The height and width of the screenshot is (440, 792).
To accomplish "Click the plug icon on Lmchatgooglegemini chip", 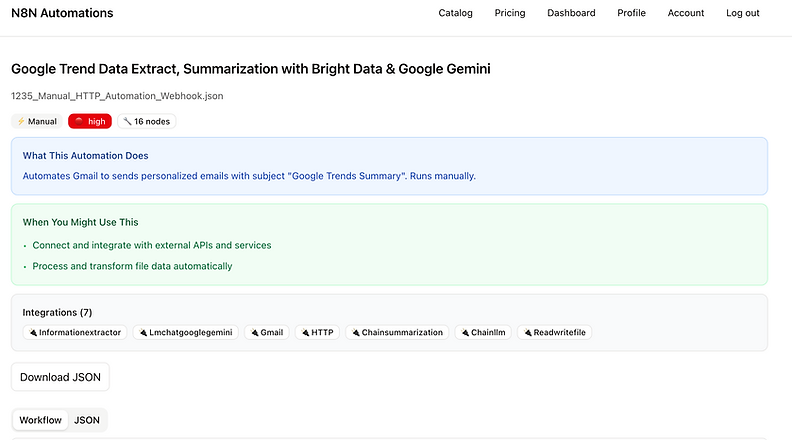I will [143, 332].
